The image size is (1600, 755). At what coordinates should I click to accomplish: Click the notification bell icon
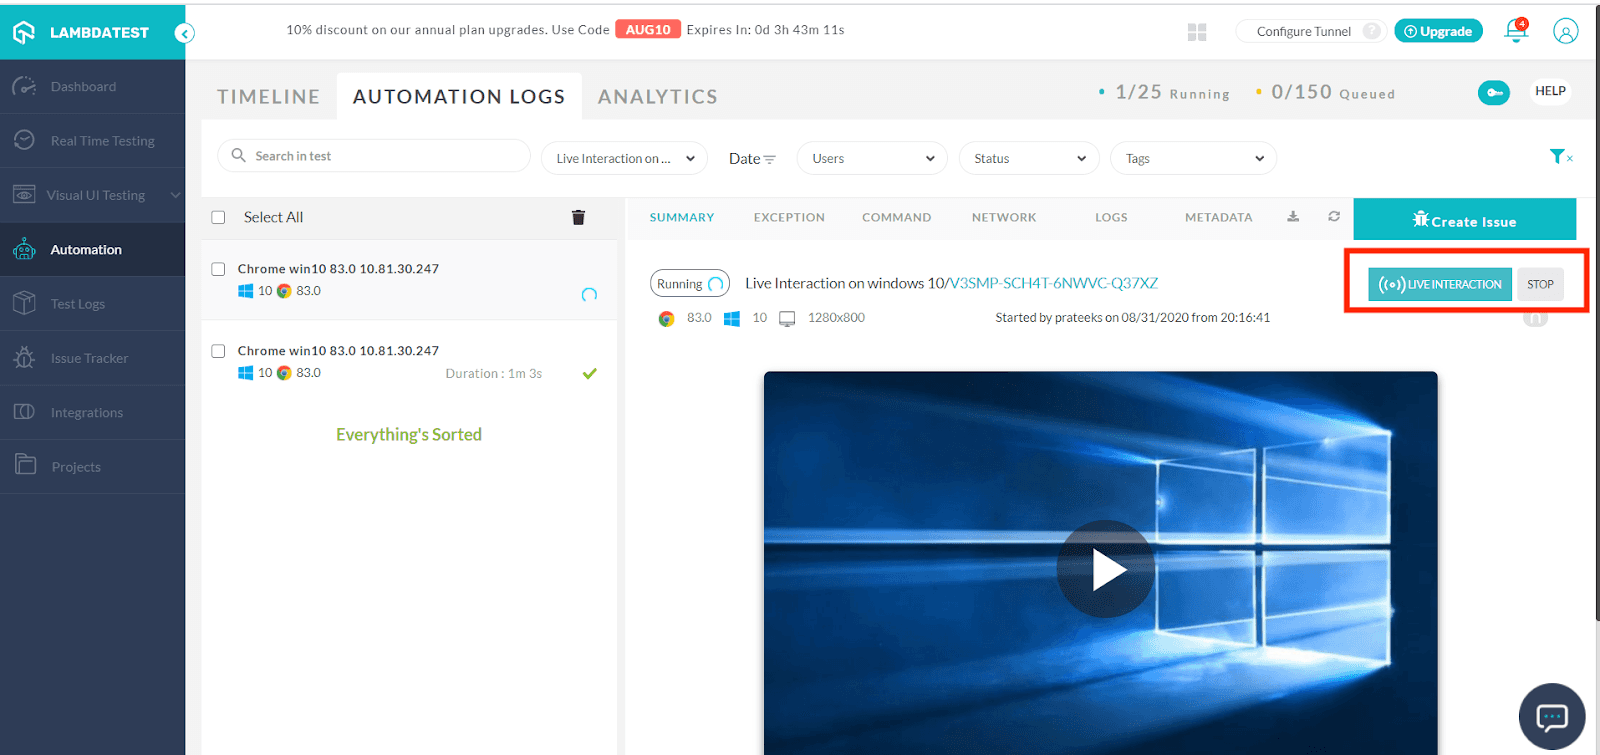coord(1516,32)
